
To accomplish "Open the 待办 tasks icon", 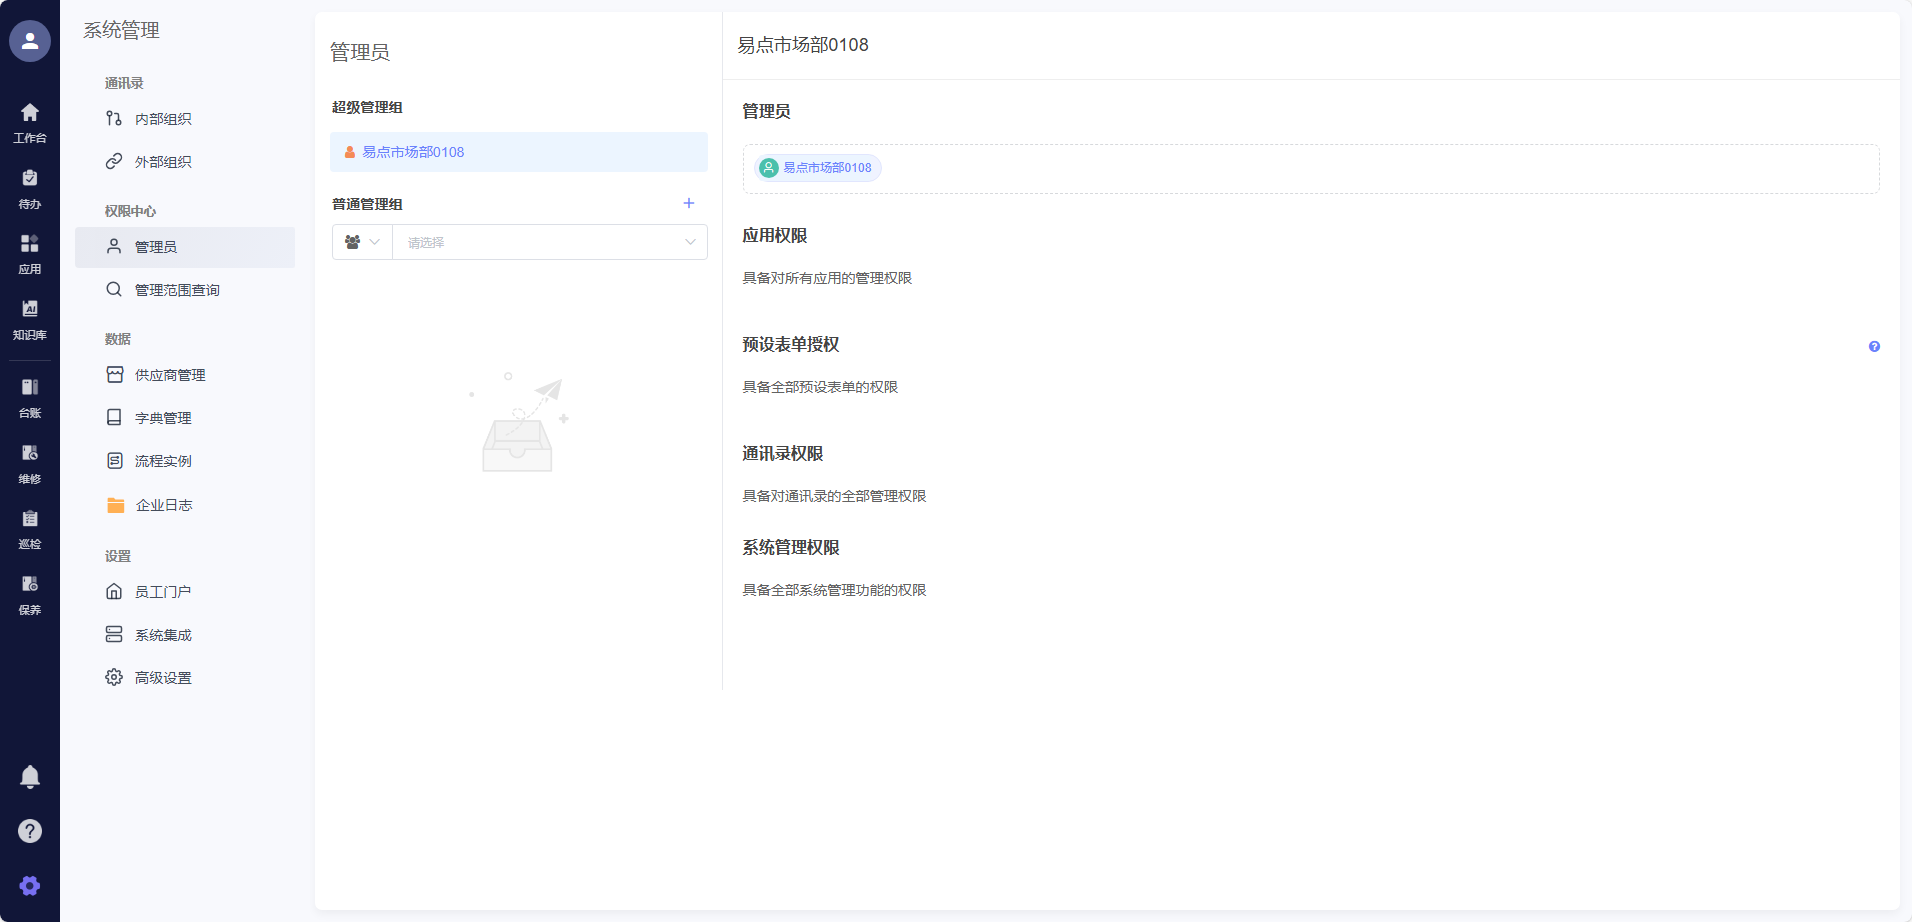I will point(30,188).
